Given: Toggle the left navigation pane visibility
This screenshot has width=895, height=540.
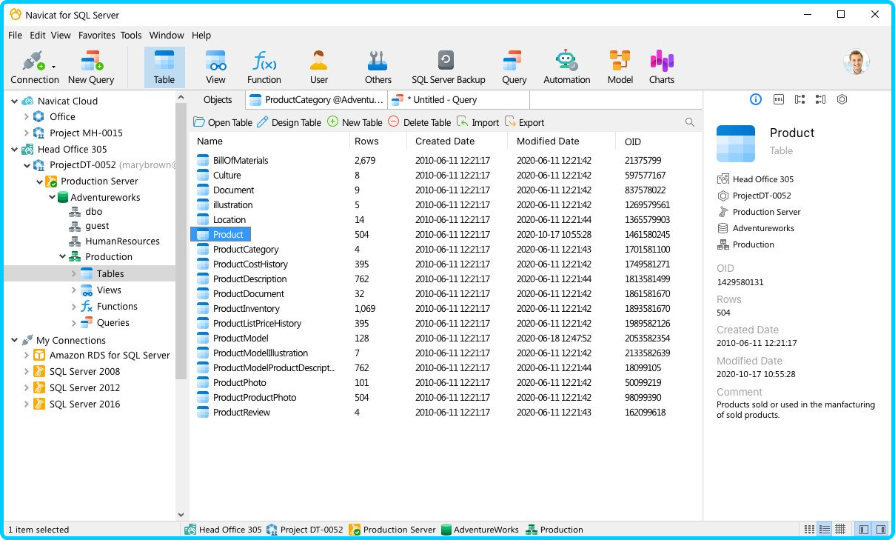Looking at the screenshot, I should (864, 529).
